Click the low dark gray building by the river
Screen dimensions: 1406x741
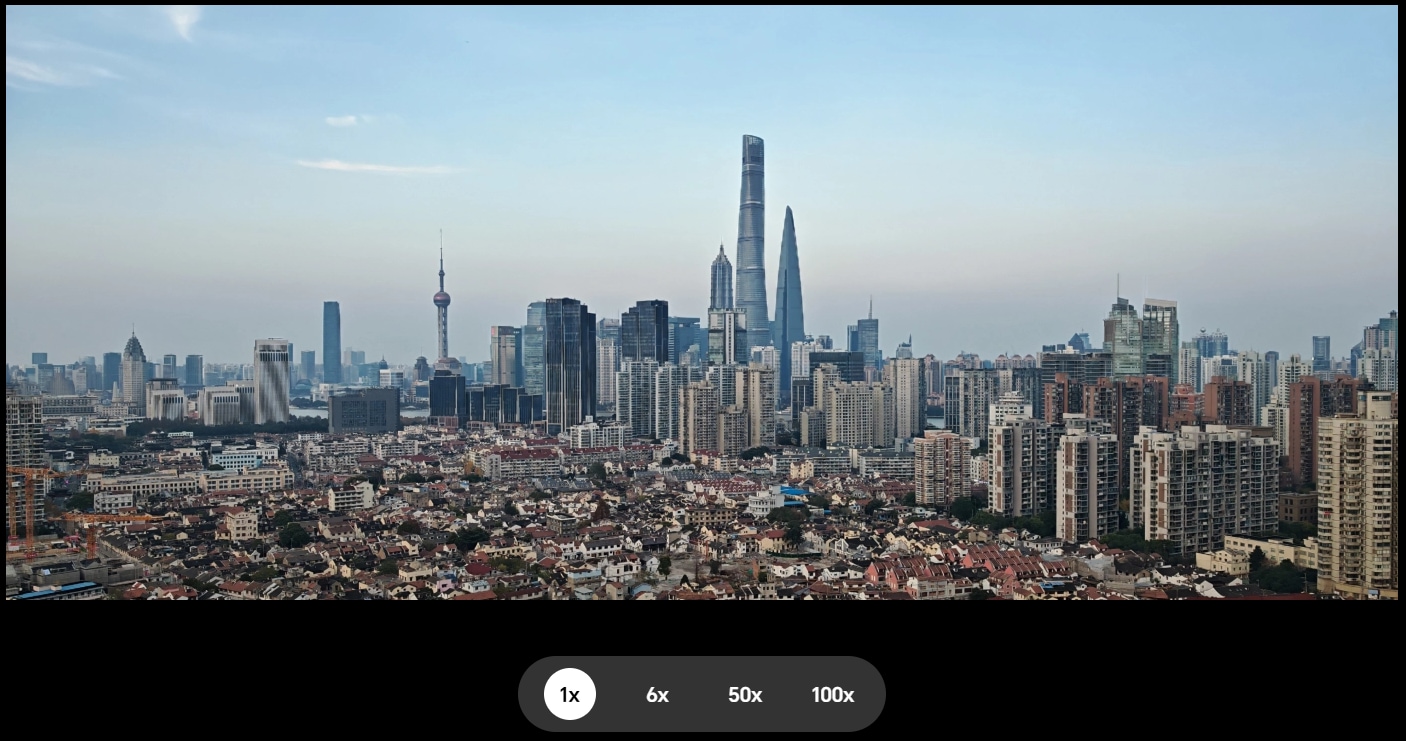[363, 410]
